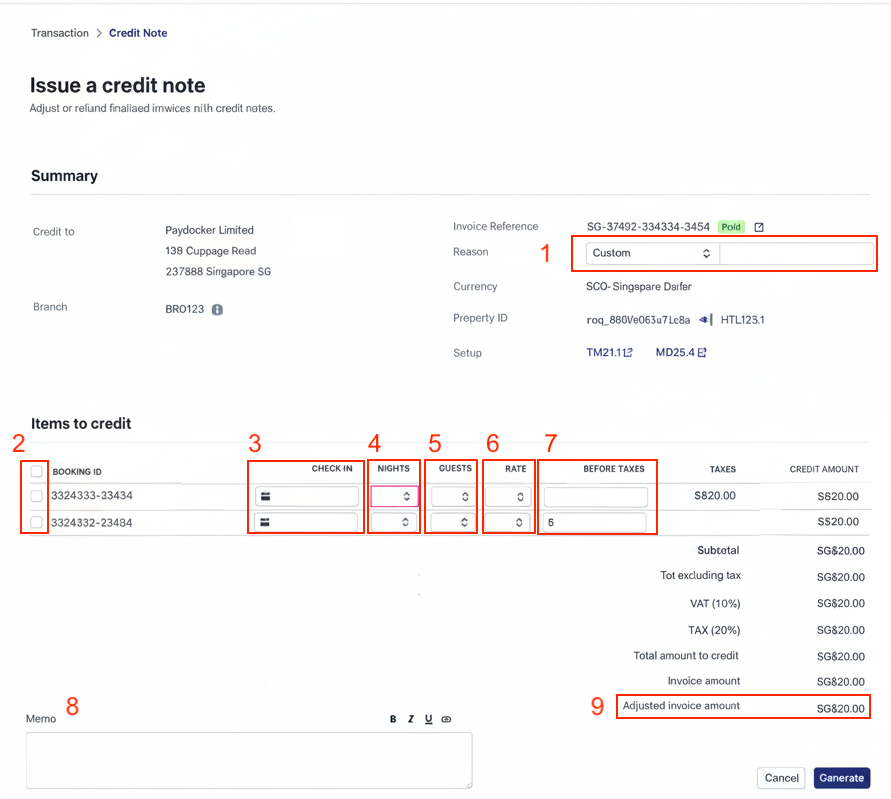Click calendar icon for booking 3324332-23484

(x=266, y=522)
